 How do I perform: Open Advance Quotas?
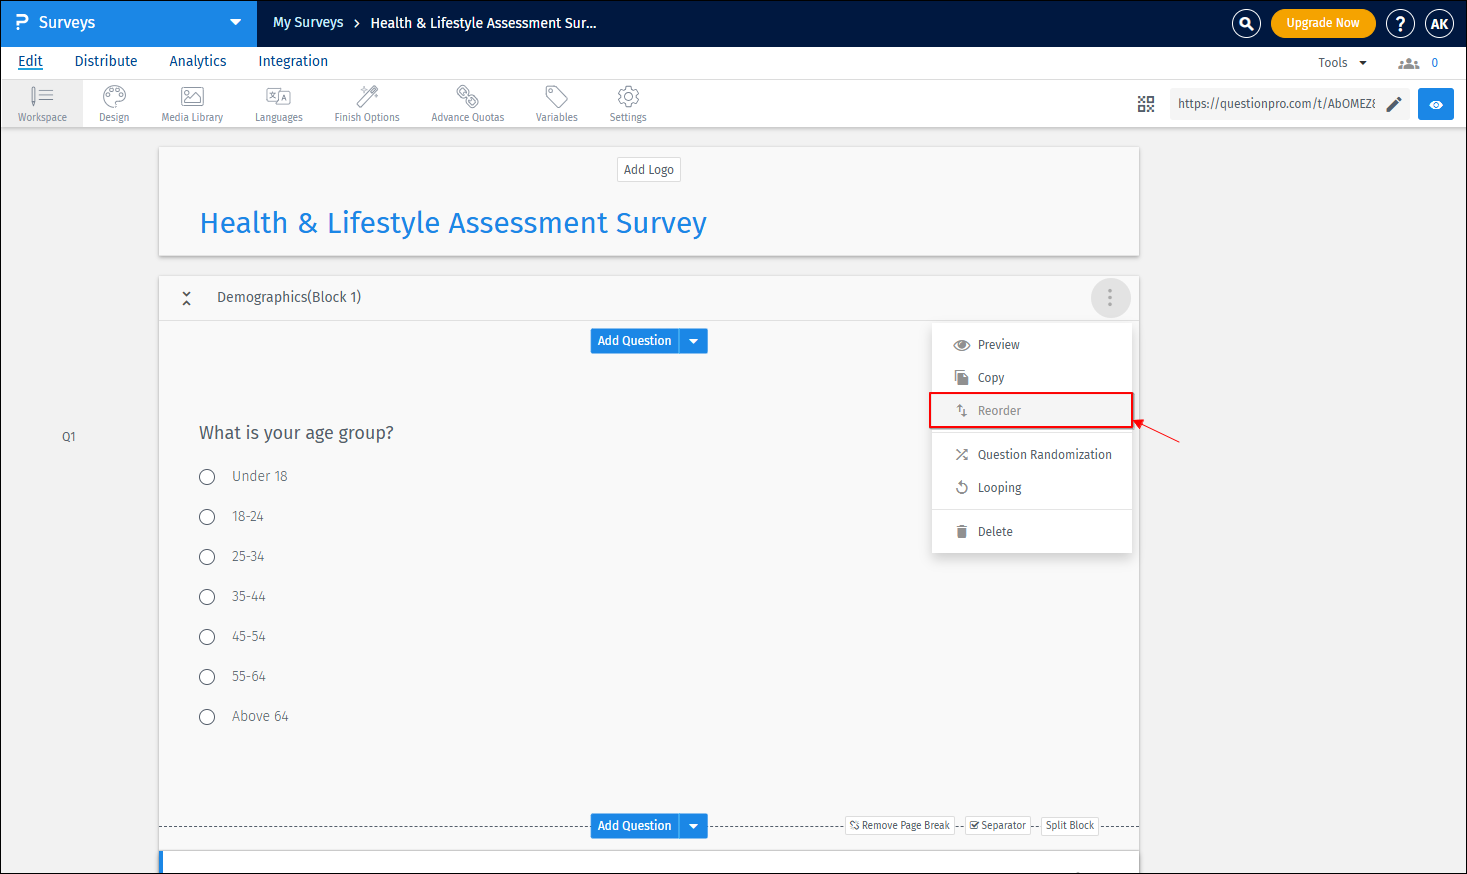coord(467,103)
